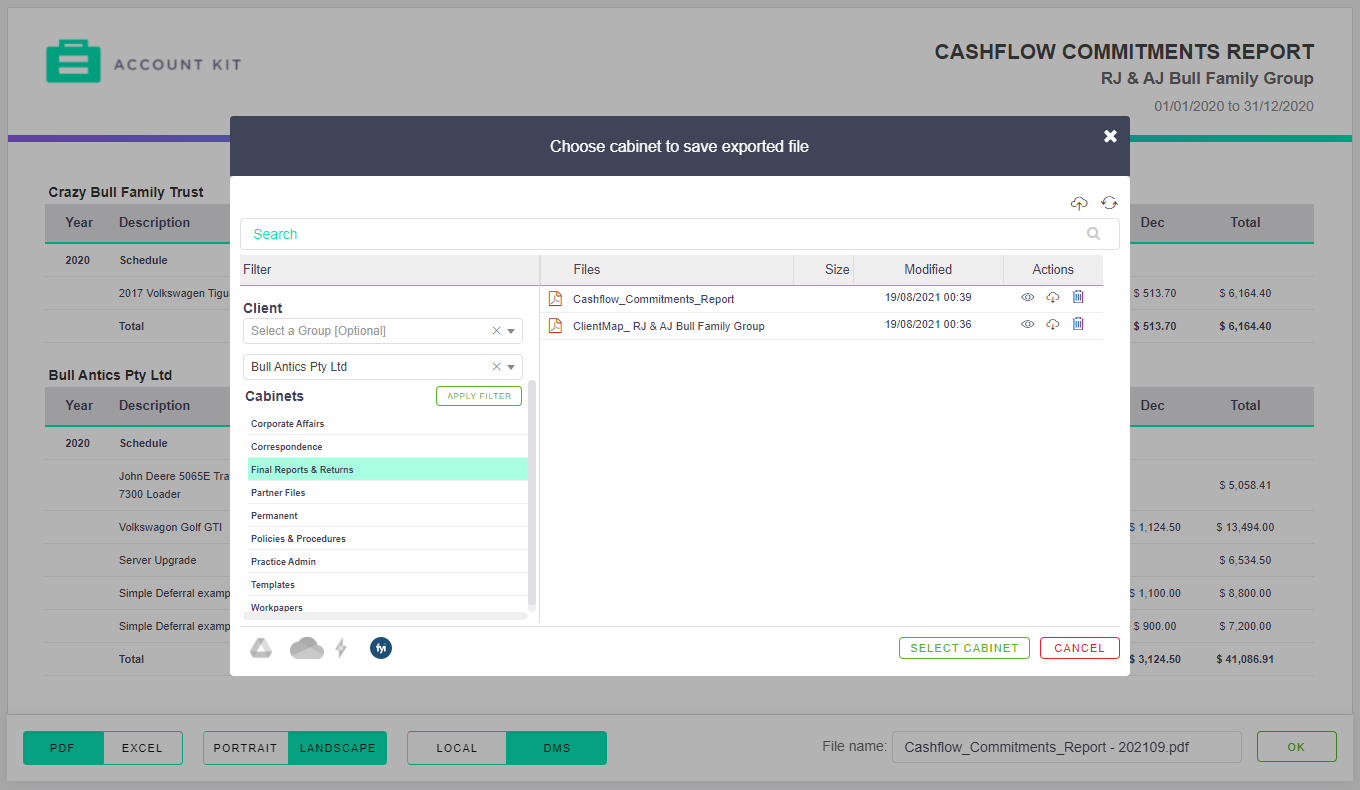Preview the ClientMap file with eye icon

click(x=1027, y=325)
